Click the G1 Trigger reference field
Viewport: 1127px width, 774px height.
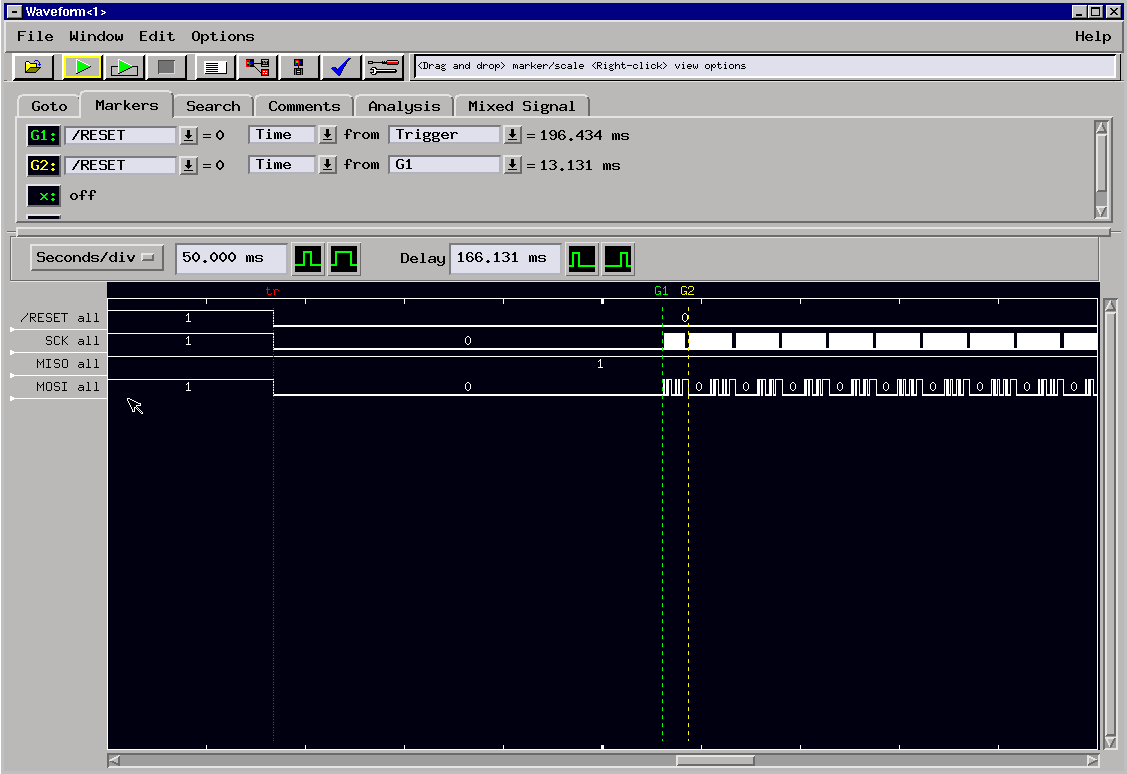coord(444,134)
